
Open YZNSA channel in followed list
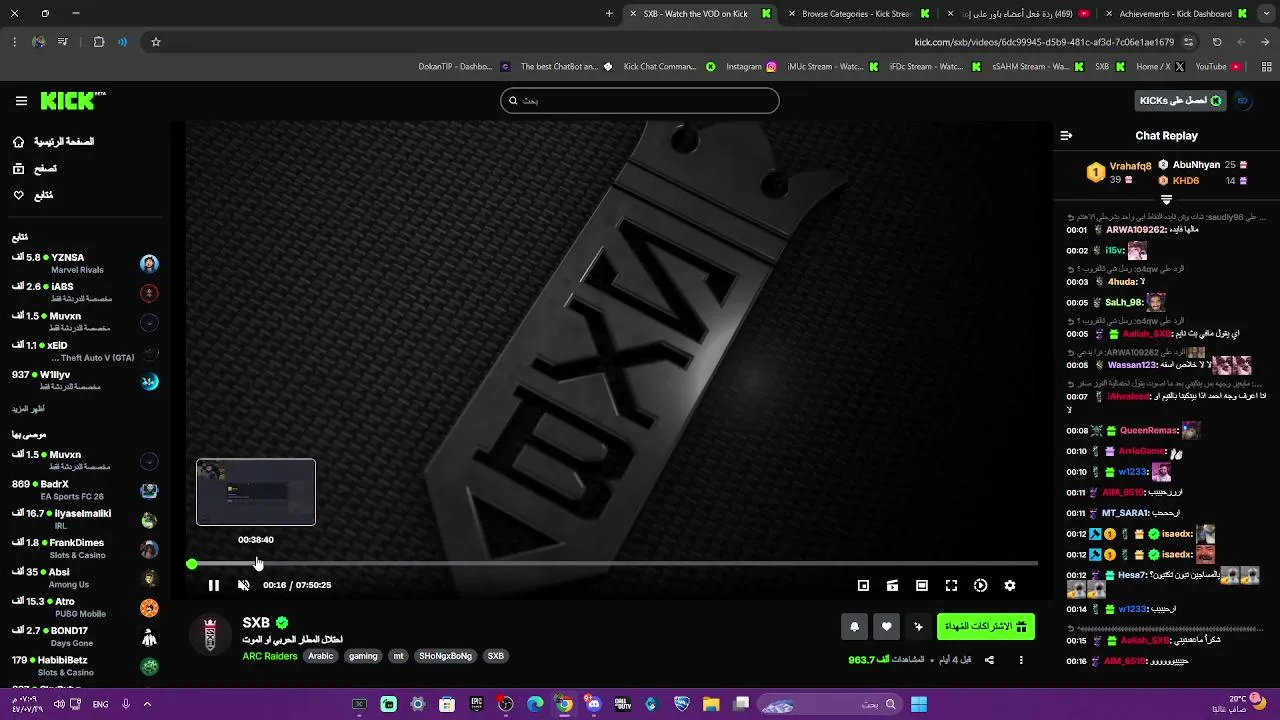coord(85,264)
